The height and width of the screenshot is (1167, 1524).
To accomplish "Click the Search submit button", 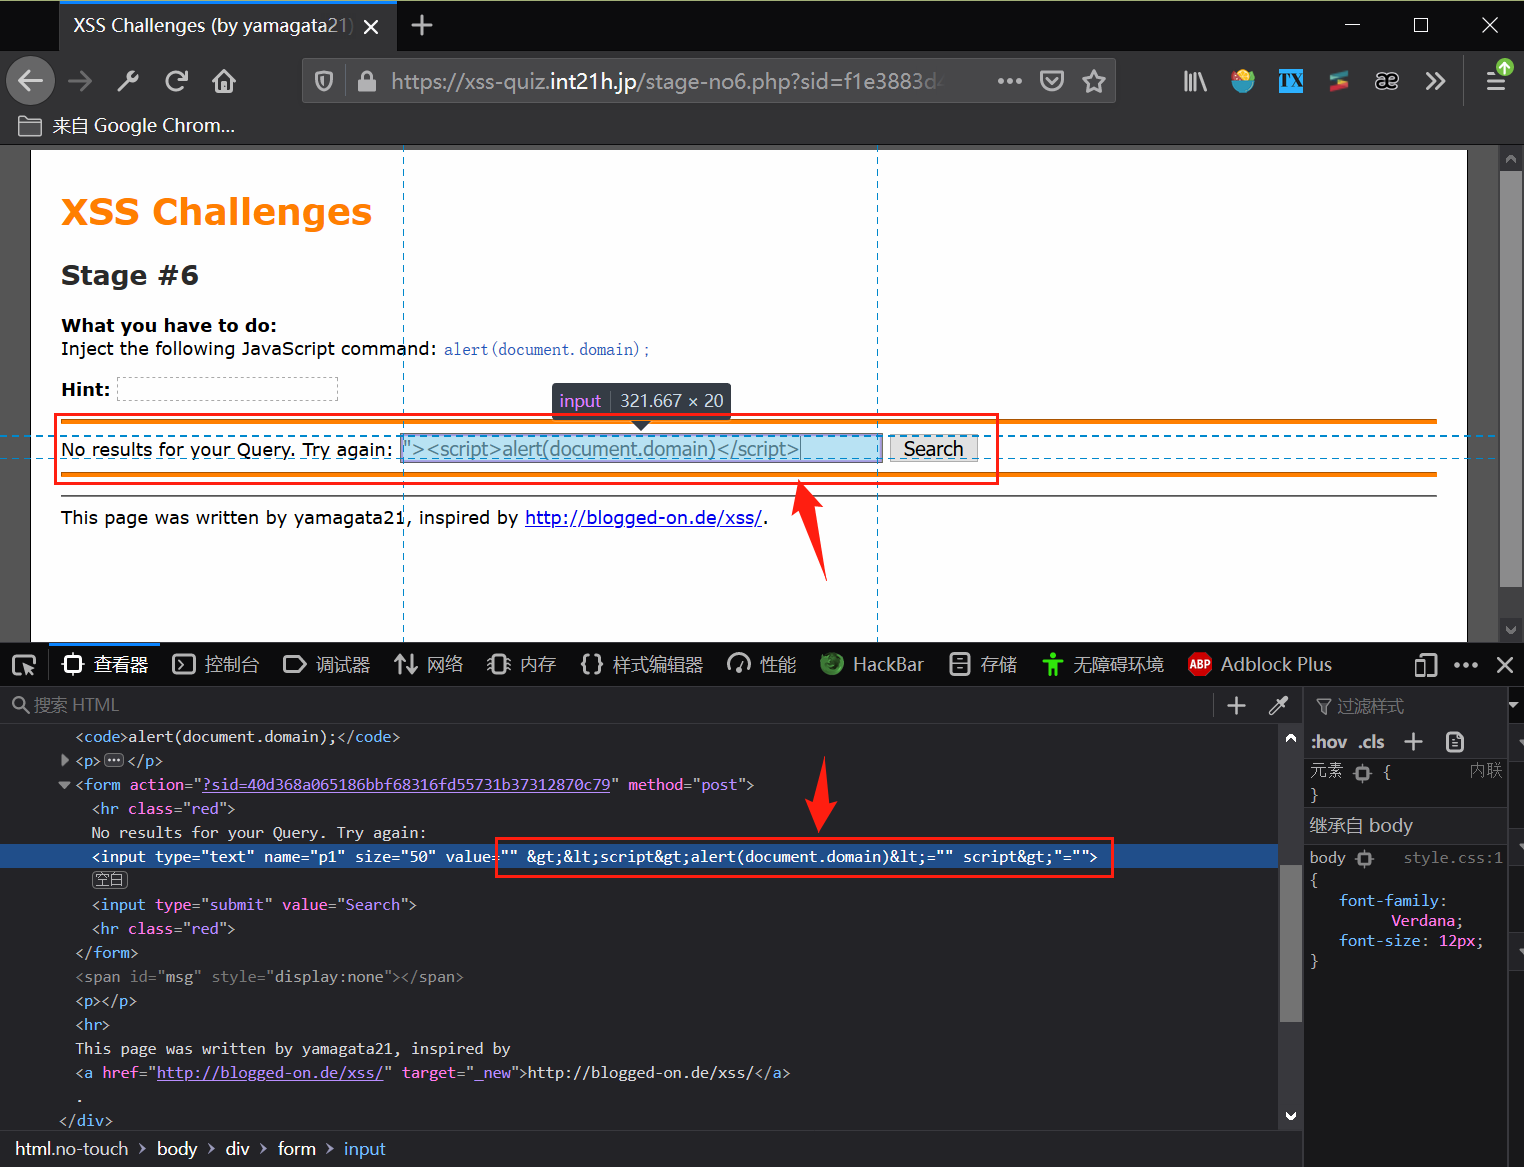I will [x=933, y=449].
